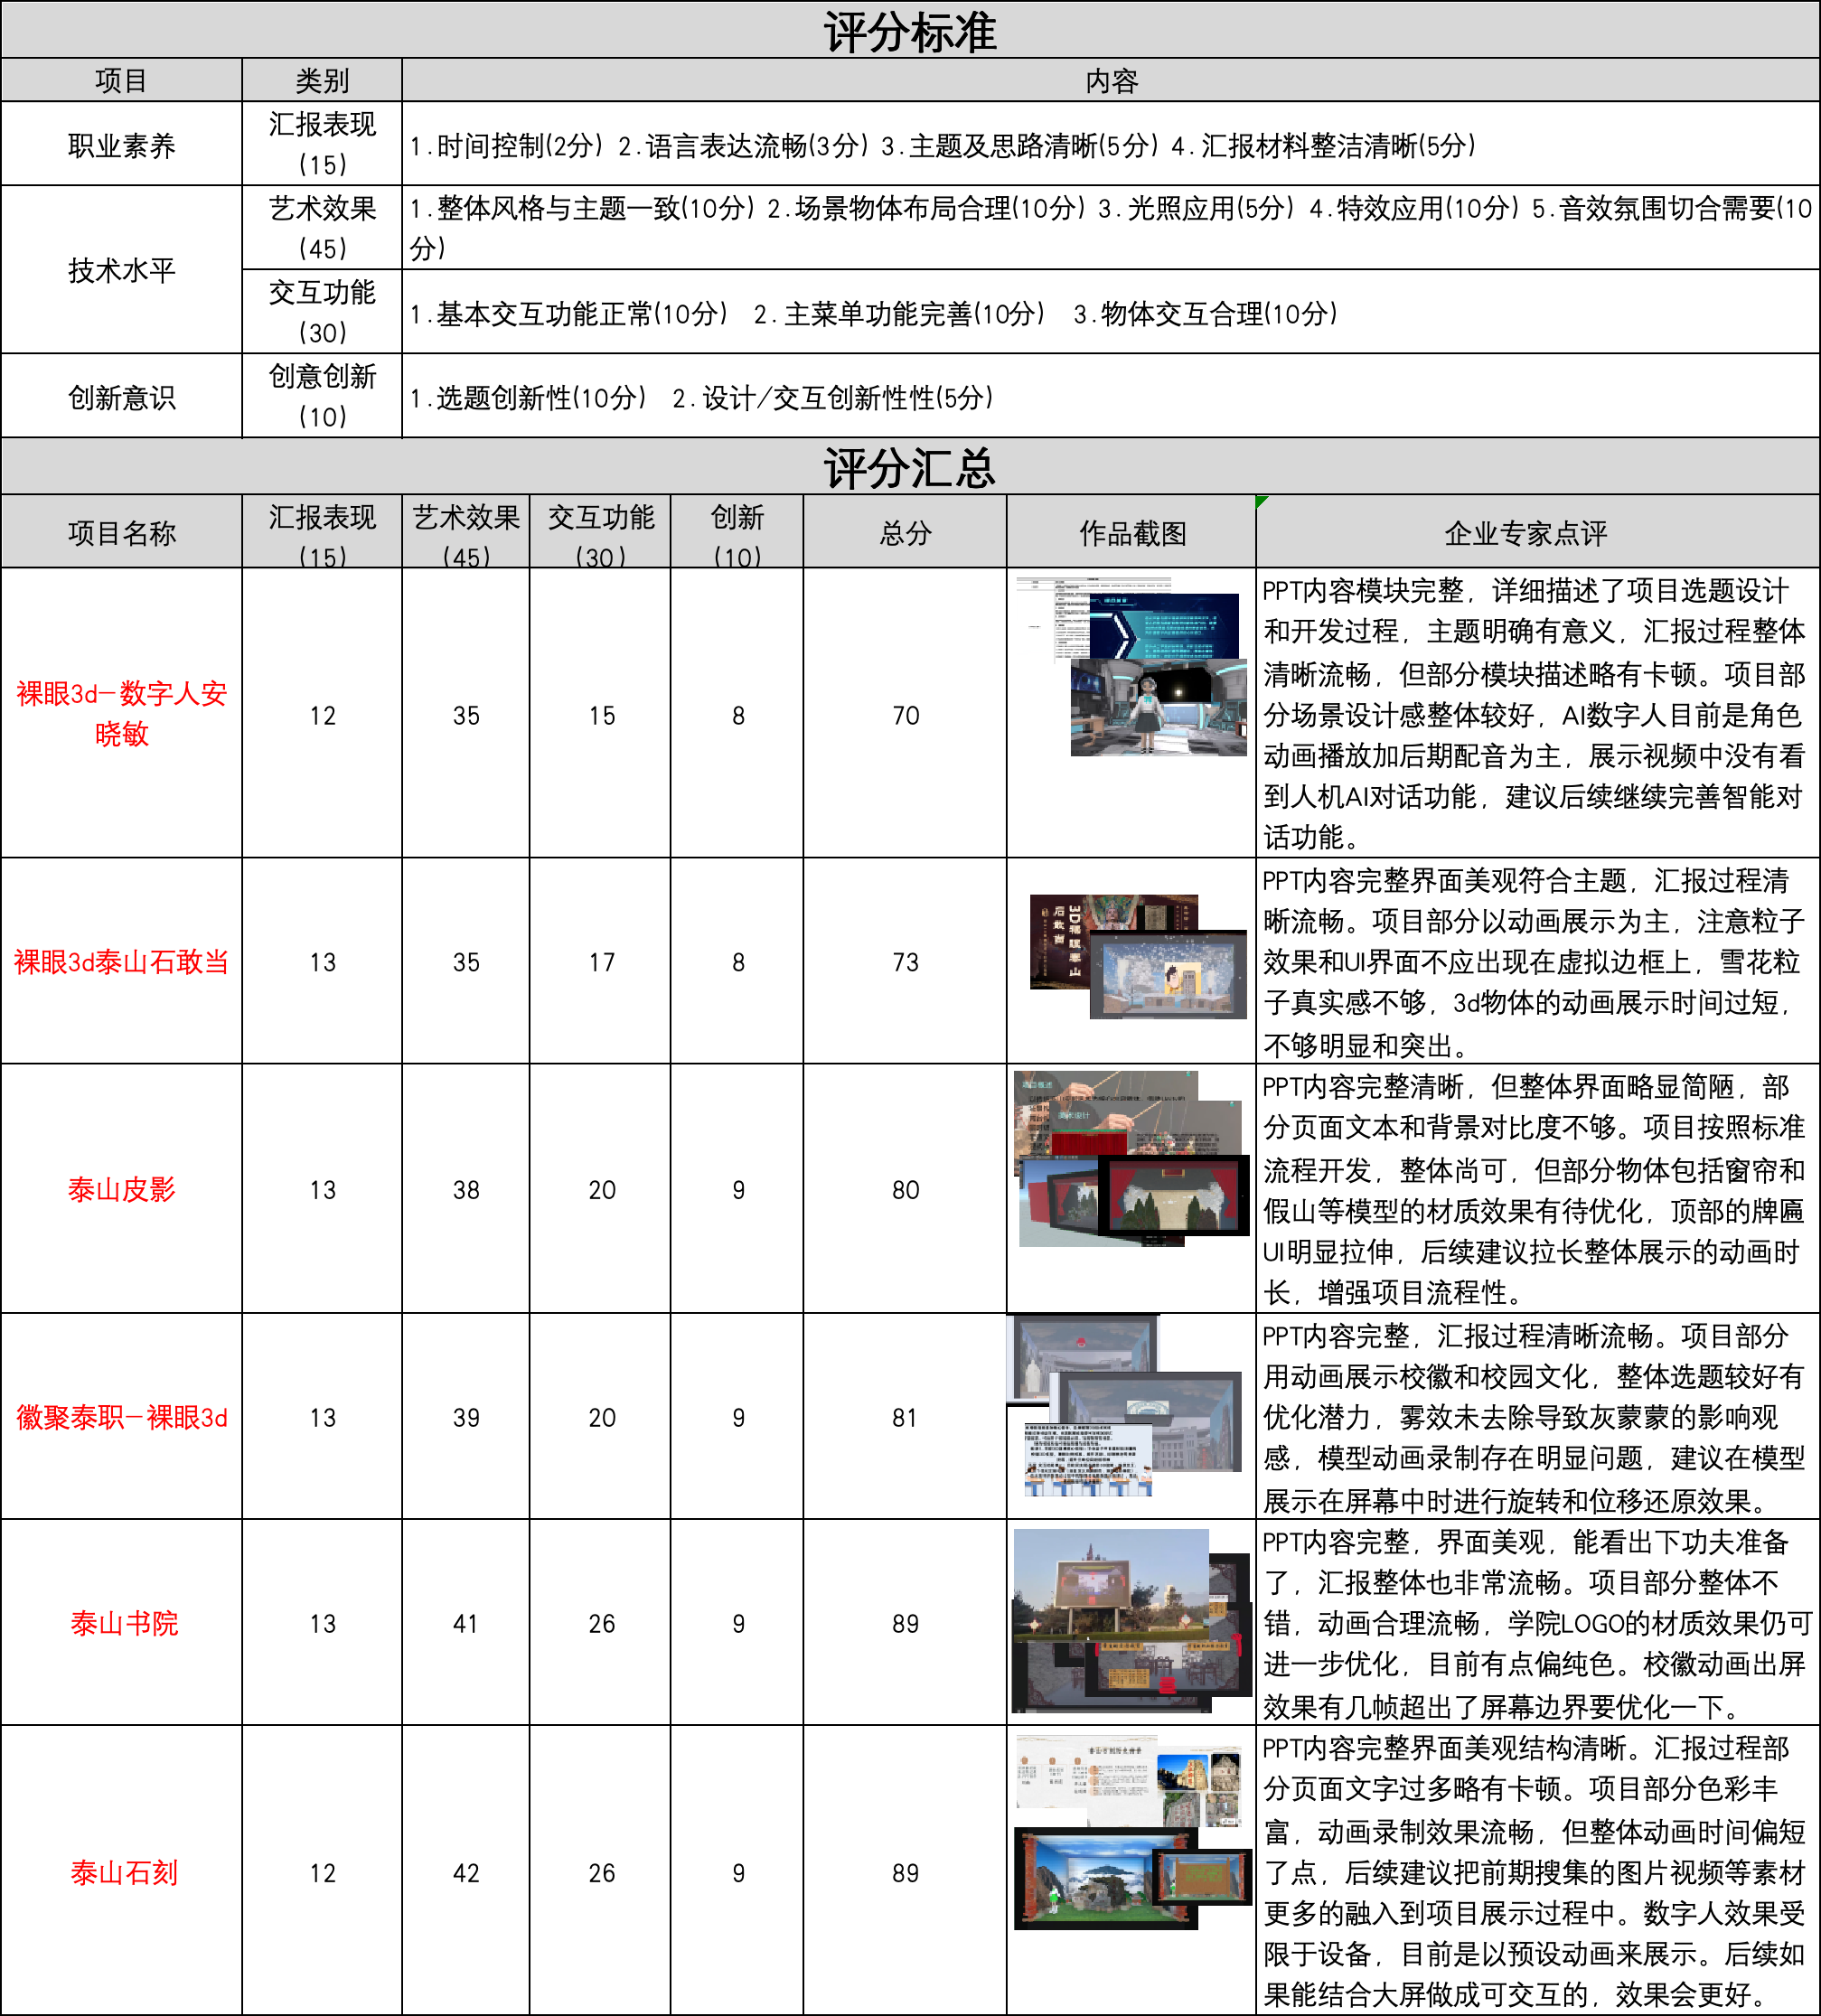The width and height of the screenshot is (1821, 2016).
Task: Click the 作品截图 column header
Action: tap(1131, 533)
